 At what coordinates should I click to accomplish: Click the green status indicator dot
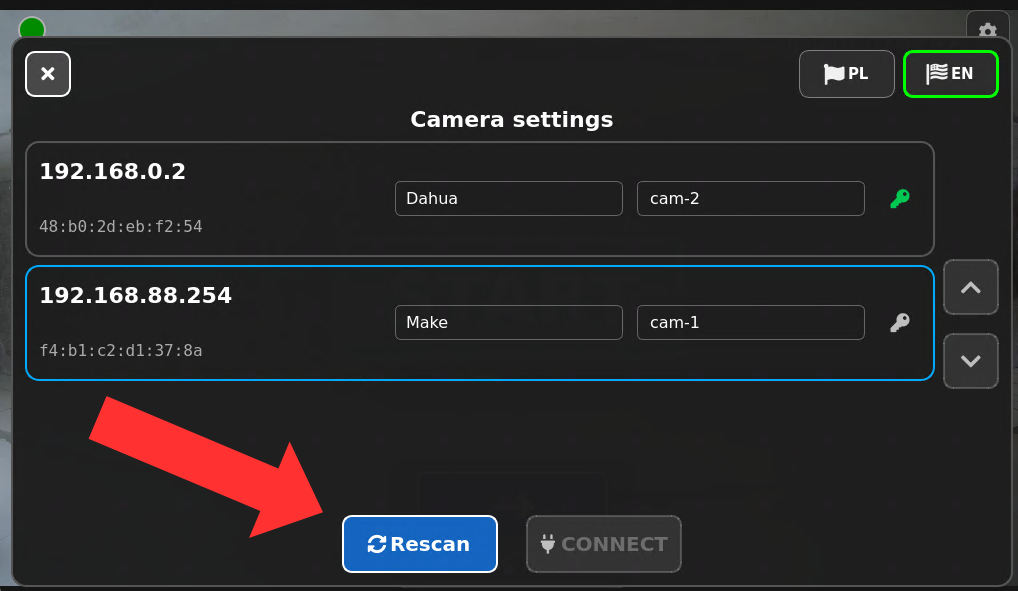32,28
